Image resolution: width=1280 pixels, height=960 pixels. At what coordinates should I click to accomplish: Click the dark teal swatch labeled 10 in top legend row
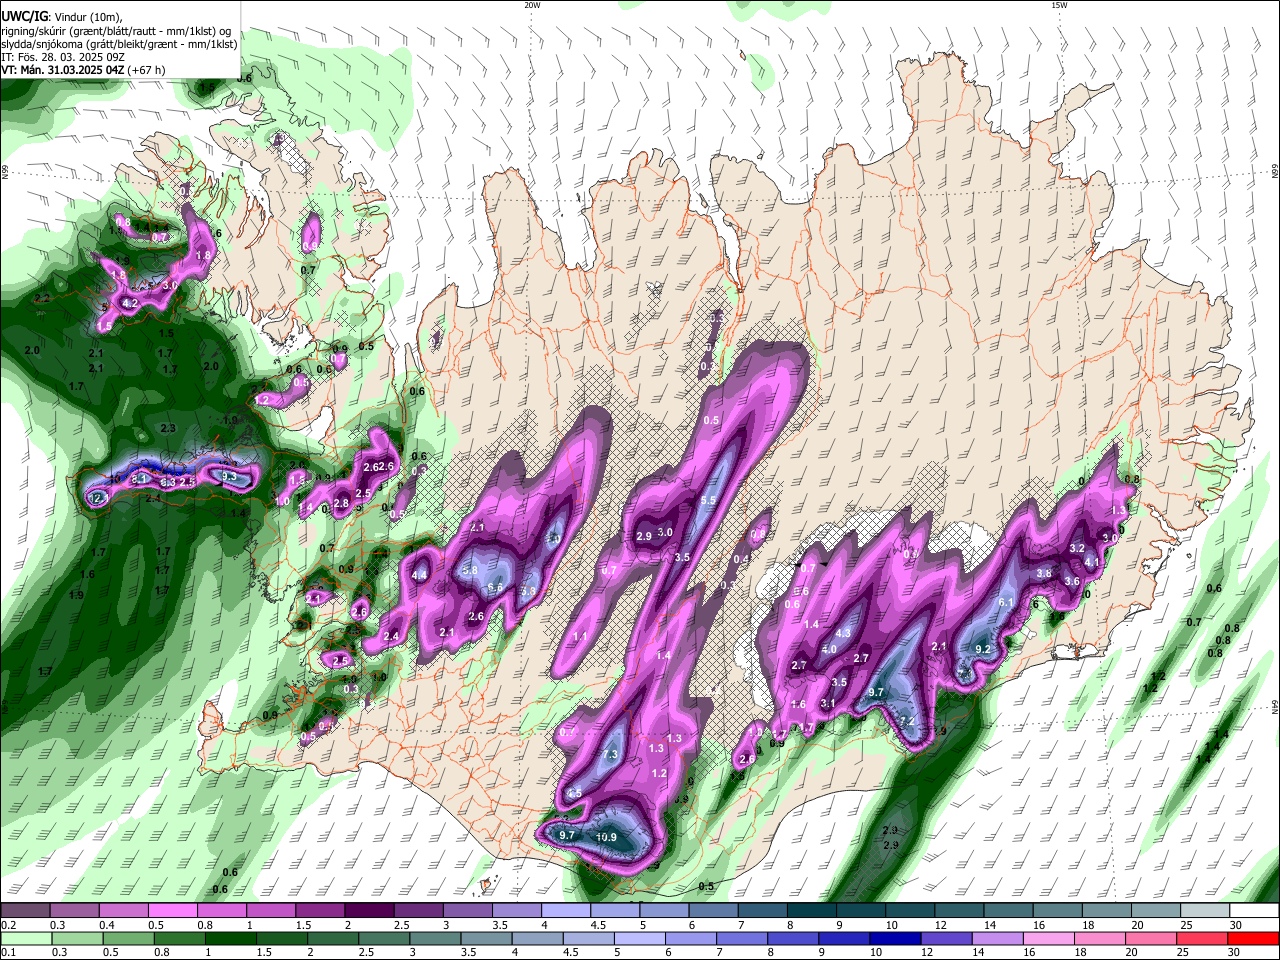(x=911, y=911)
